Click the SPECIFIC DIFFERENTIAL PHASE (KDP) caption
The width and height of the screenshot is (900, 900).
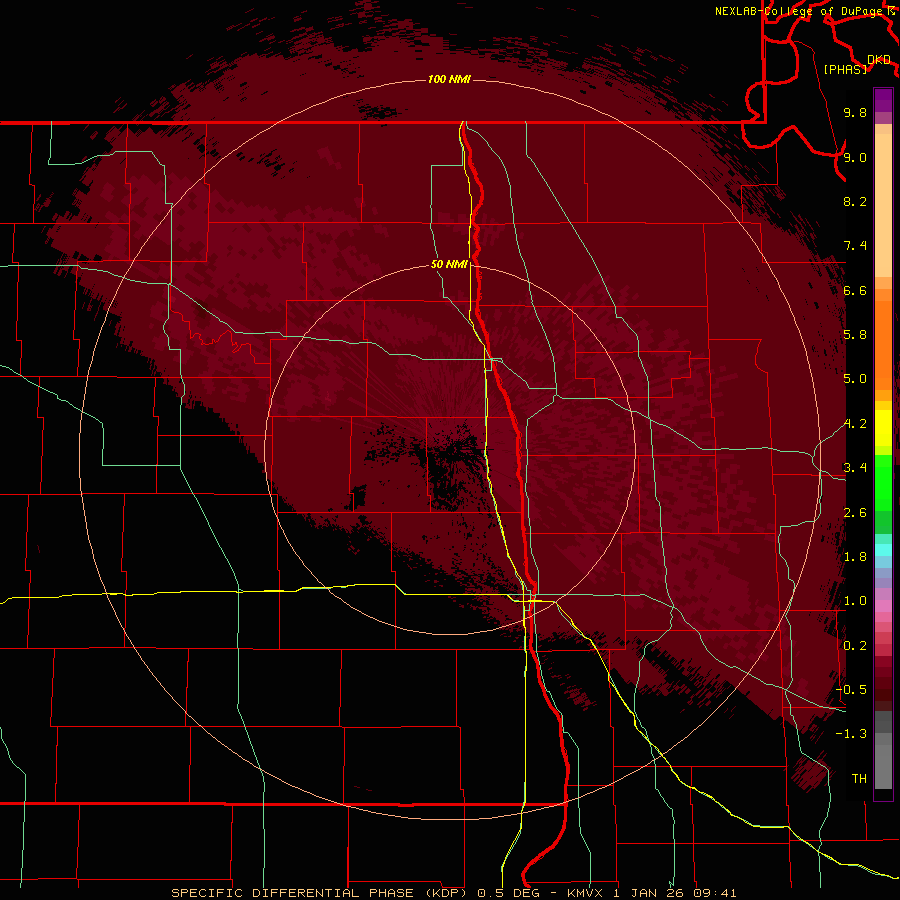(x=321, y=893)
